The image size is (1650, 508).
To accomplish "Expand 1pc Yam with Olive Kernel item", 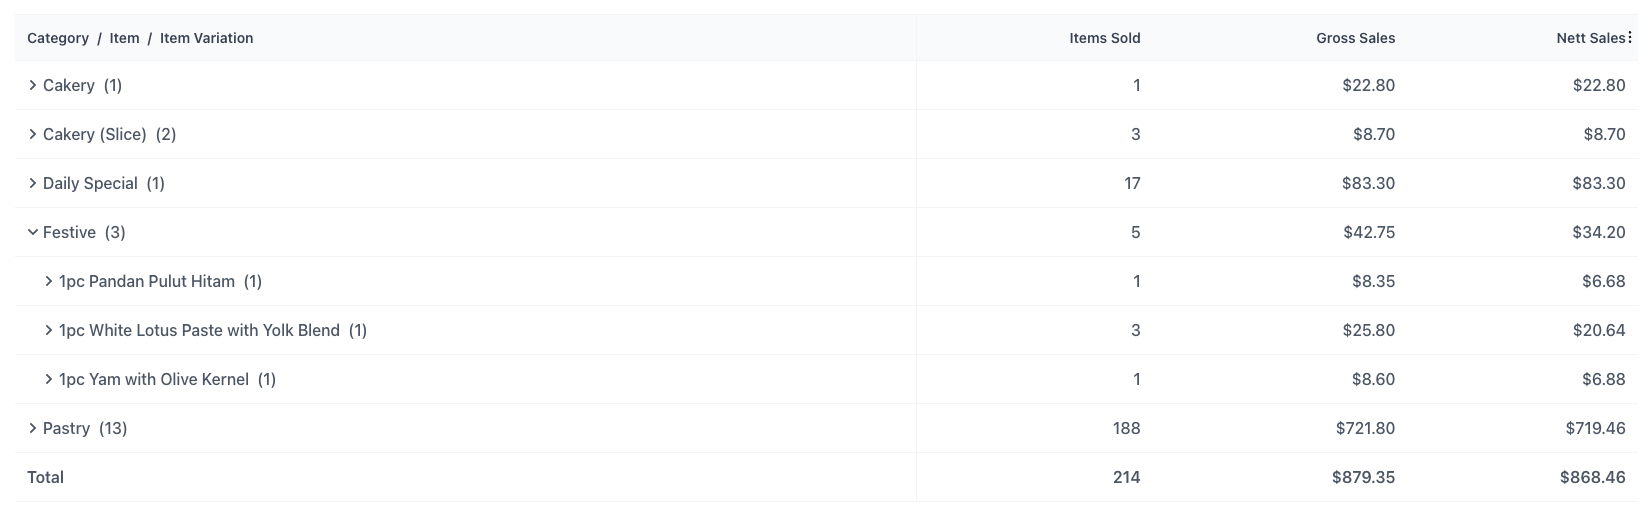I will click(x=49, y=380).
